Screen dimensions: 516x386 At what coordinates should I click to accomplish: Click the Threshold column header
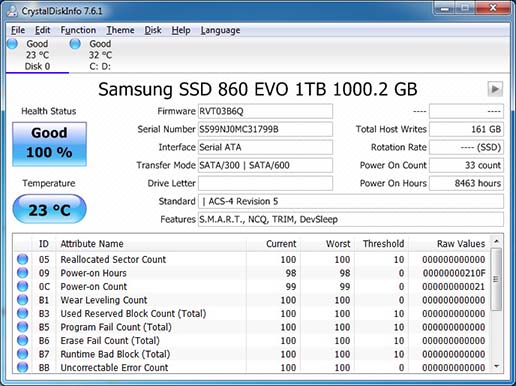pyautogui.click(x=382, y=244)
